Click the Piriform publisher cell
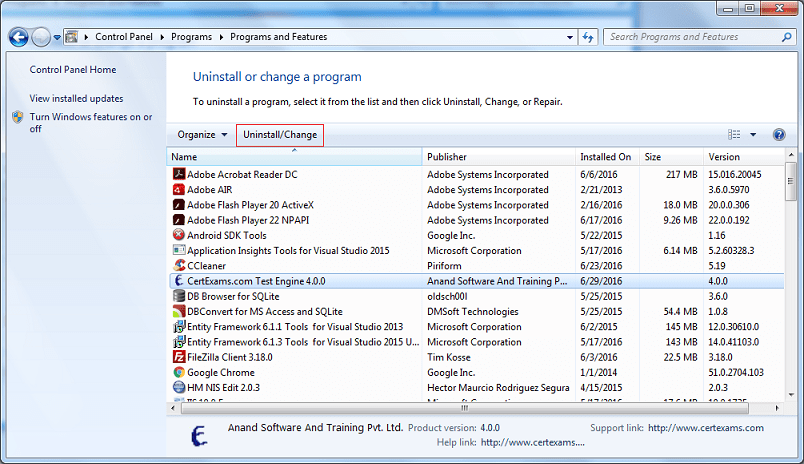This screenshot has width=804, height=464. [444, 266]
